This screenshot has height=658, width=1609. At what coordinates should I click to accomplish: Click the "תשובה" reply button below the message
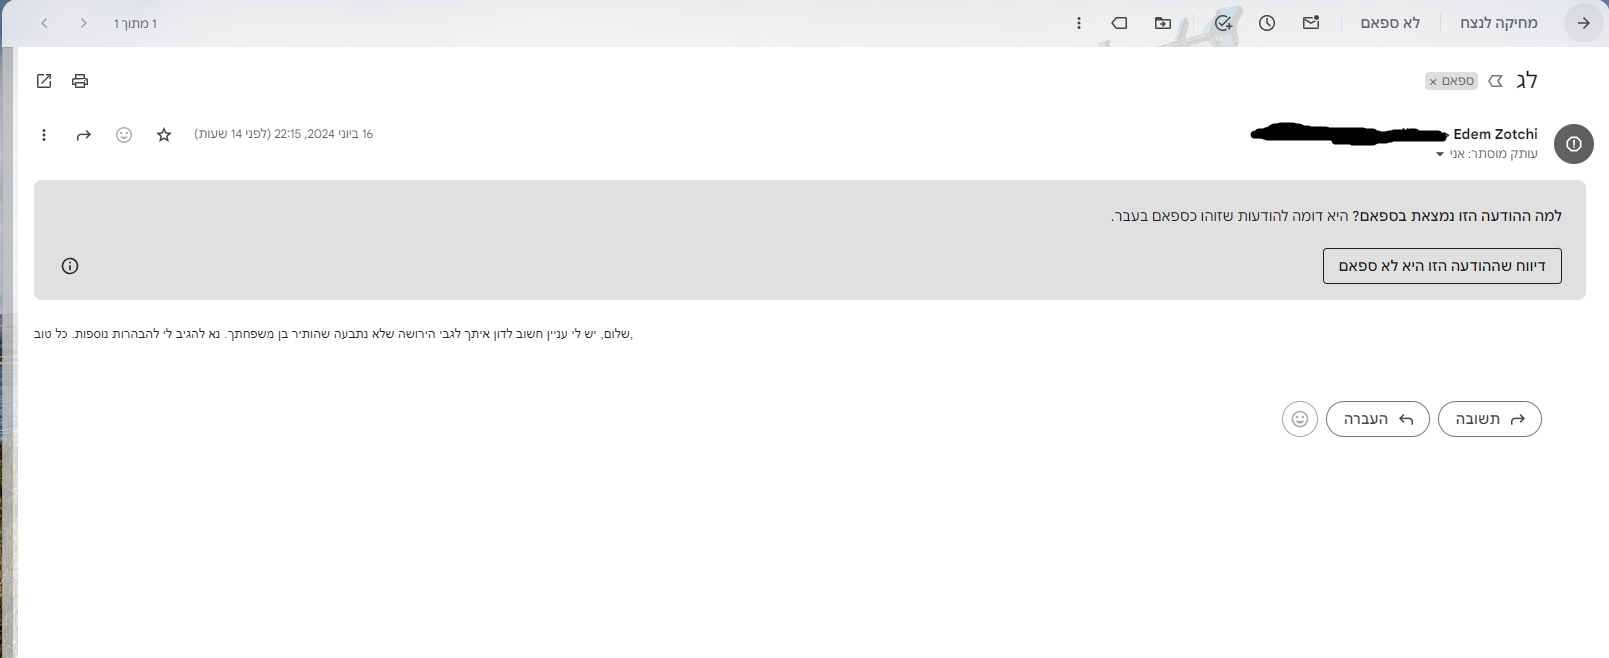tap(1489, 419)
